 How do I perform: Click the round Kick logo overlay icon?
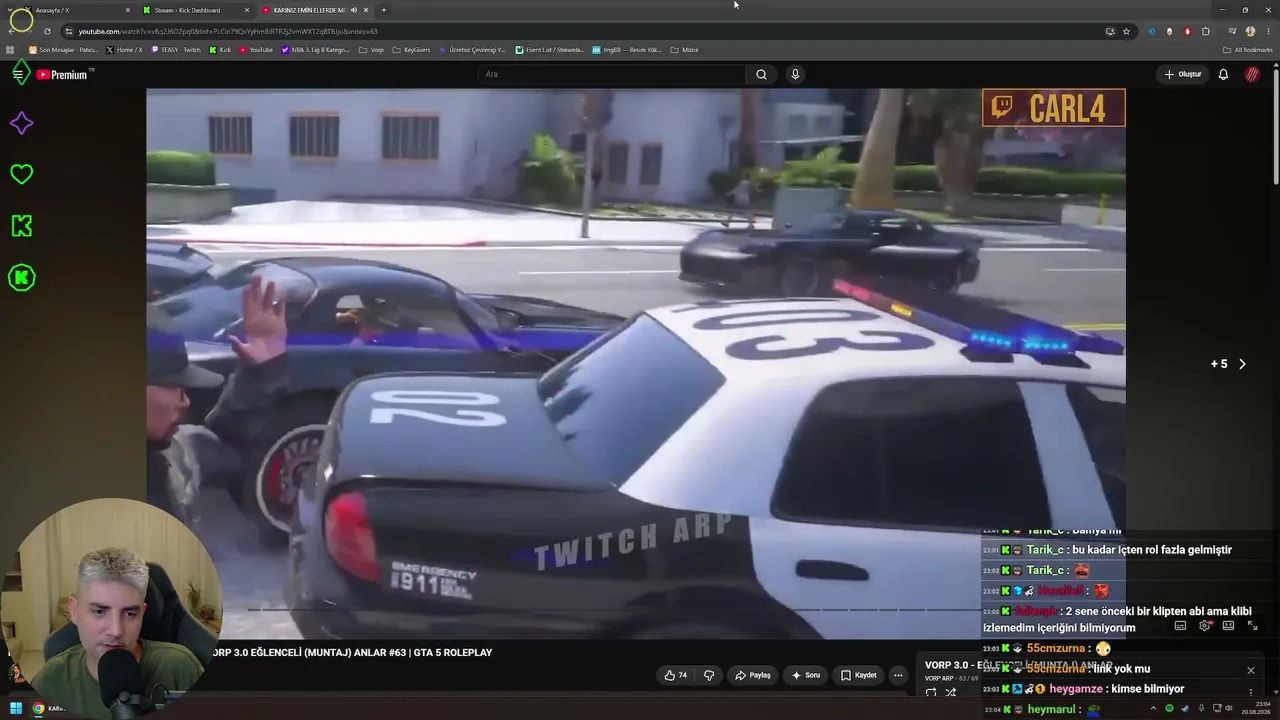pyautogui.click(x=21, y=278)
